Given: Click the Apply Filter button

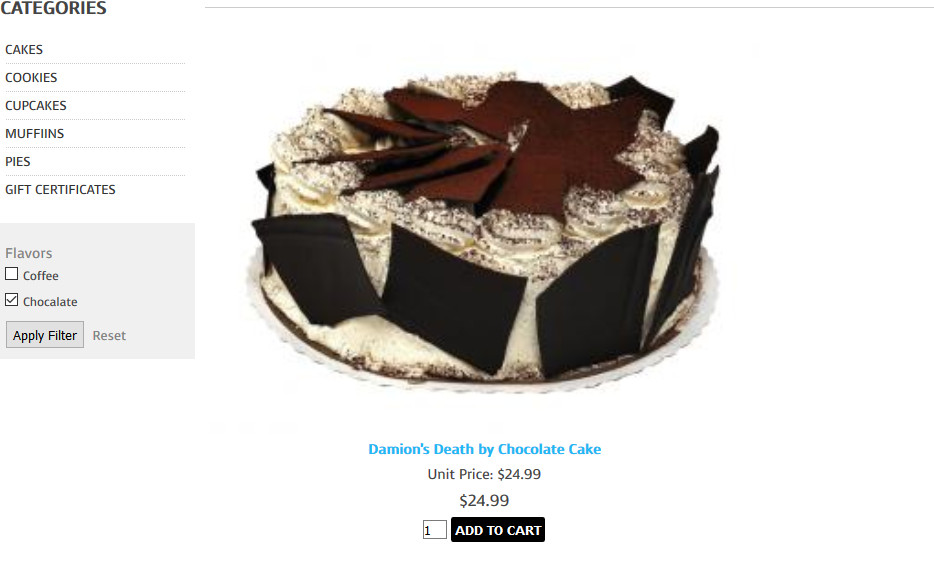Looking at the screenshot, I should click(x=45, y=335).
